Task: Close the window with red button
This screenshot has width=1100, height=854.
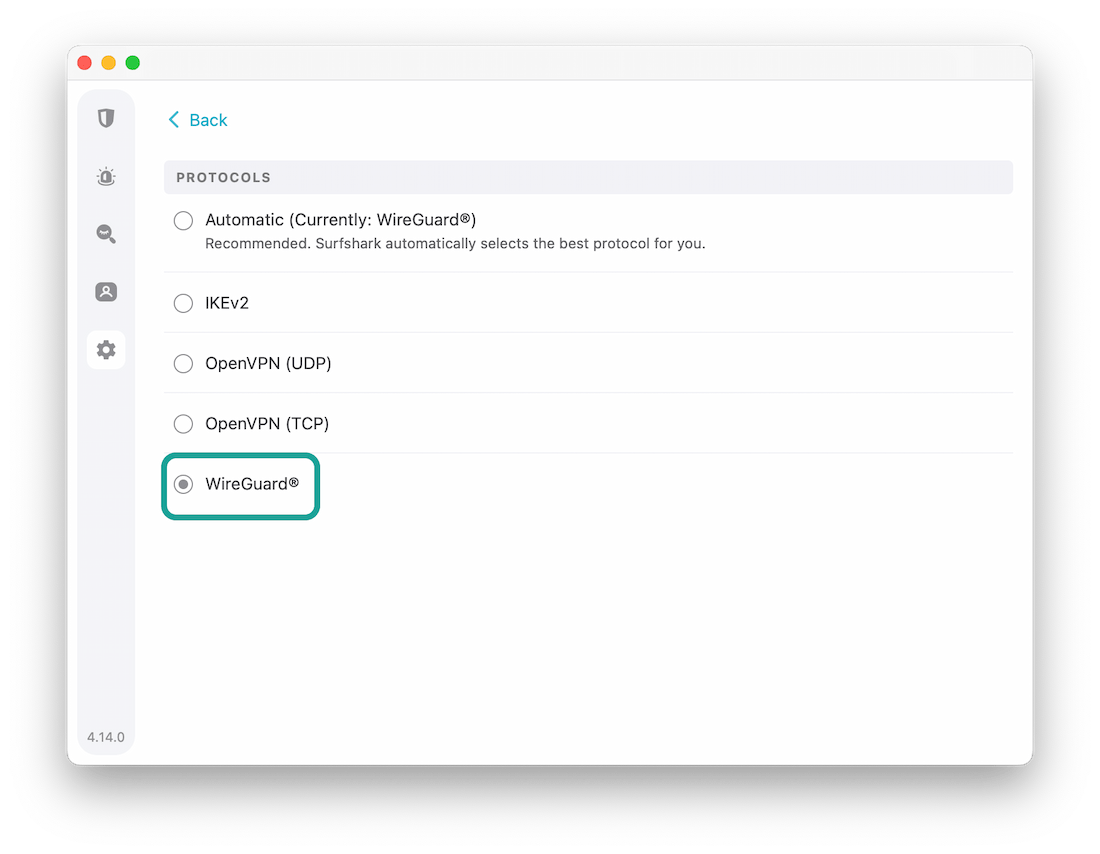Action: click(x=85, y=62)
